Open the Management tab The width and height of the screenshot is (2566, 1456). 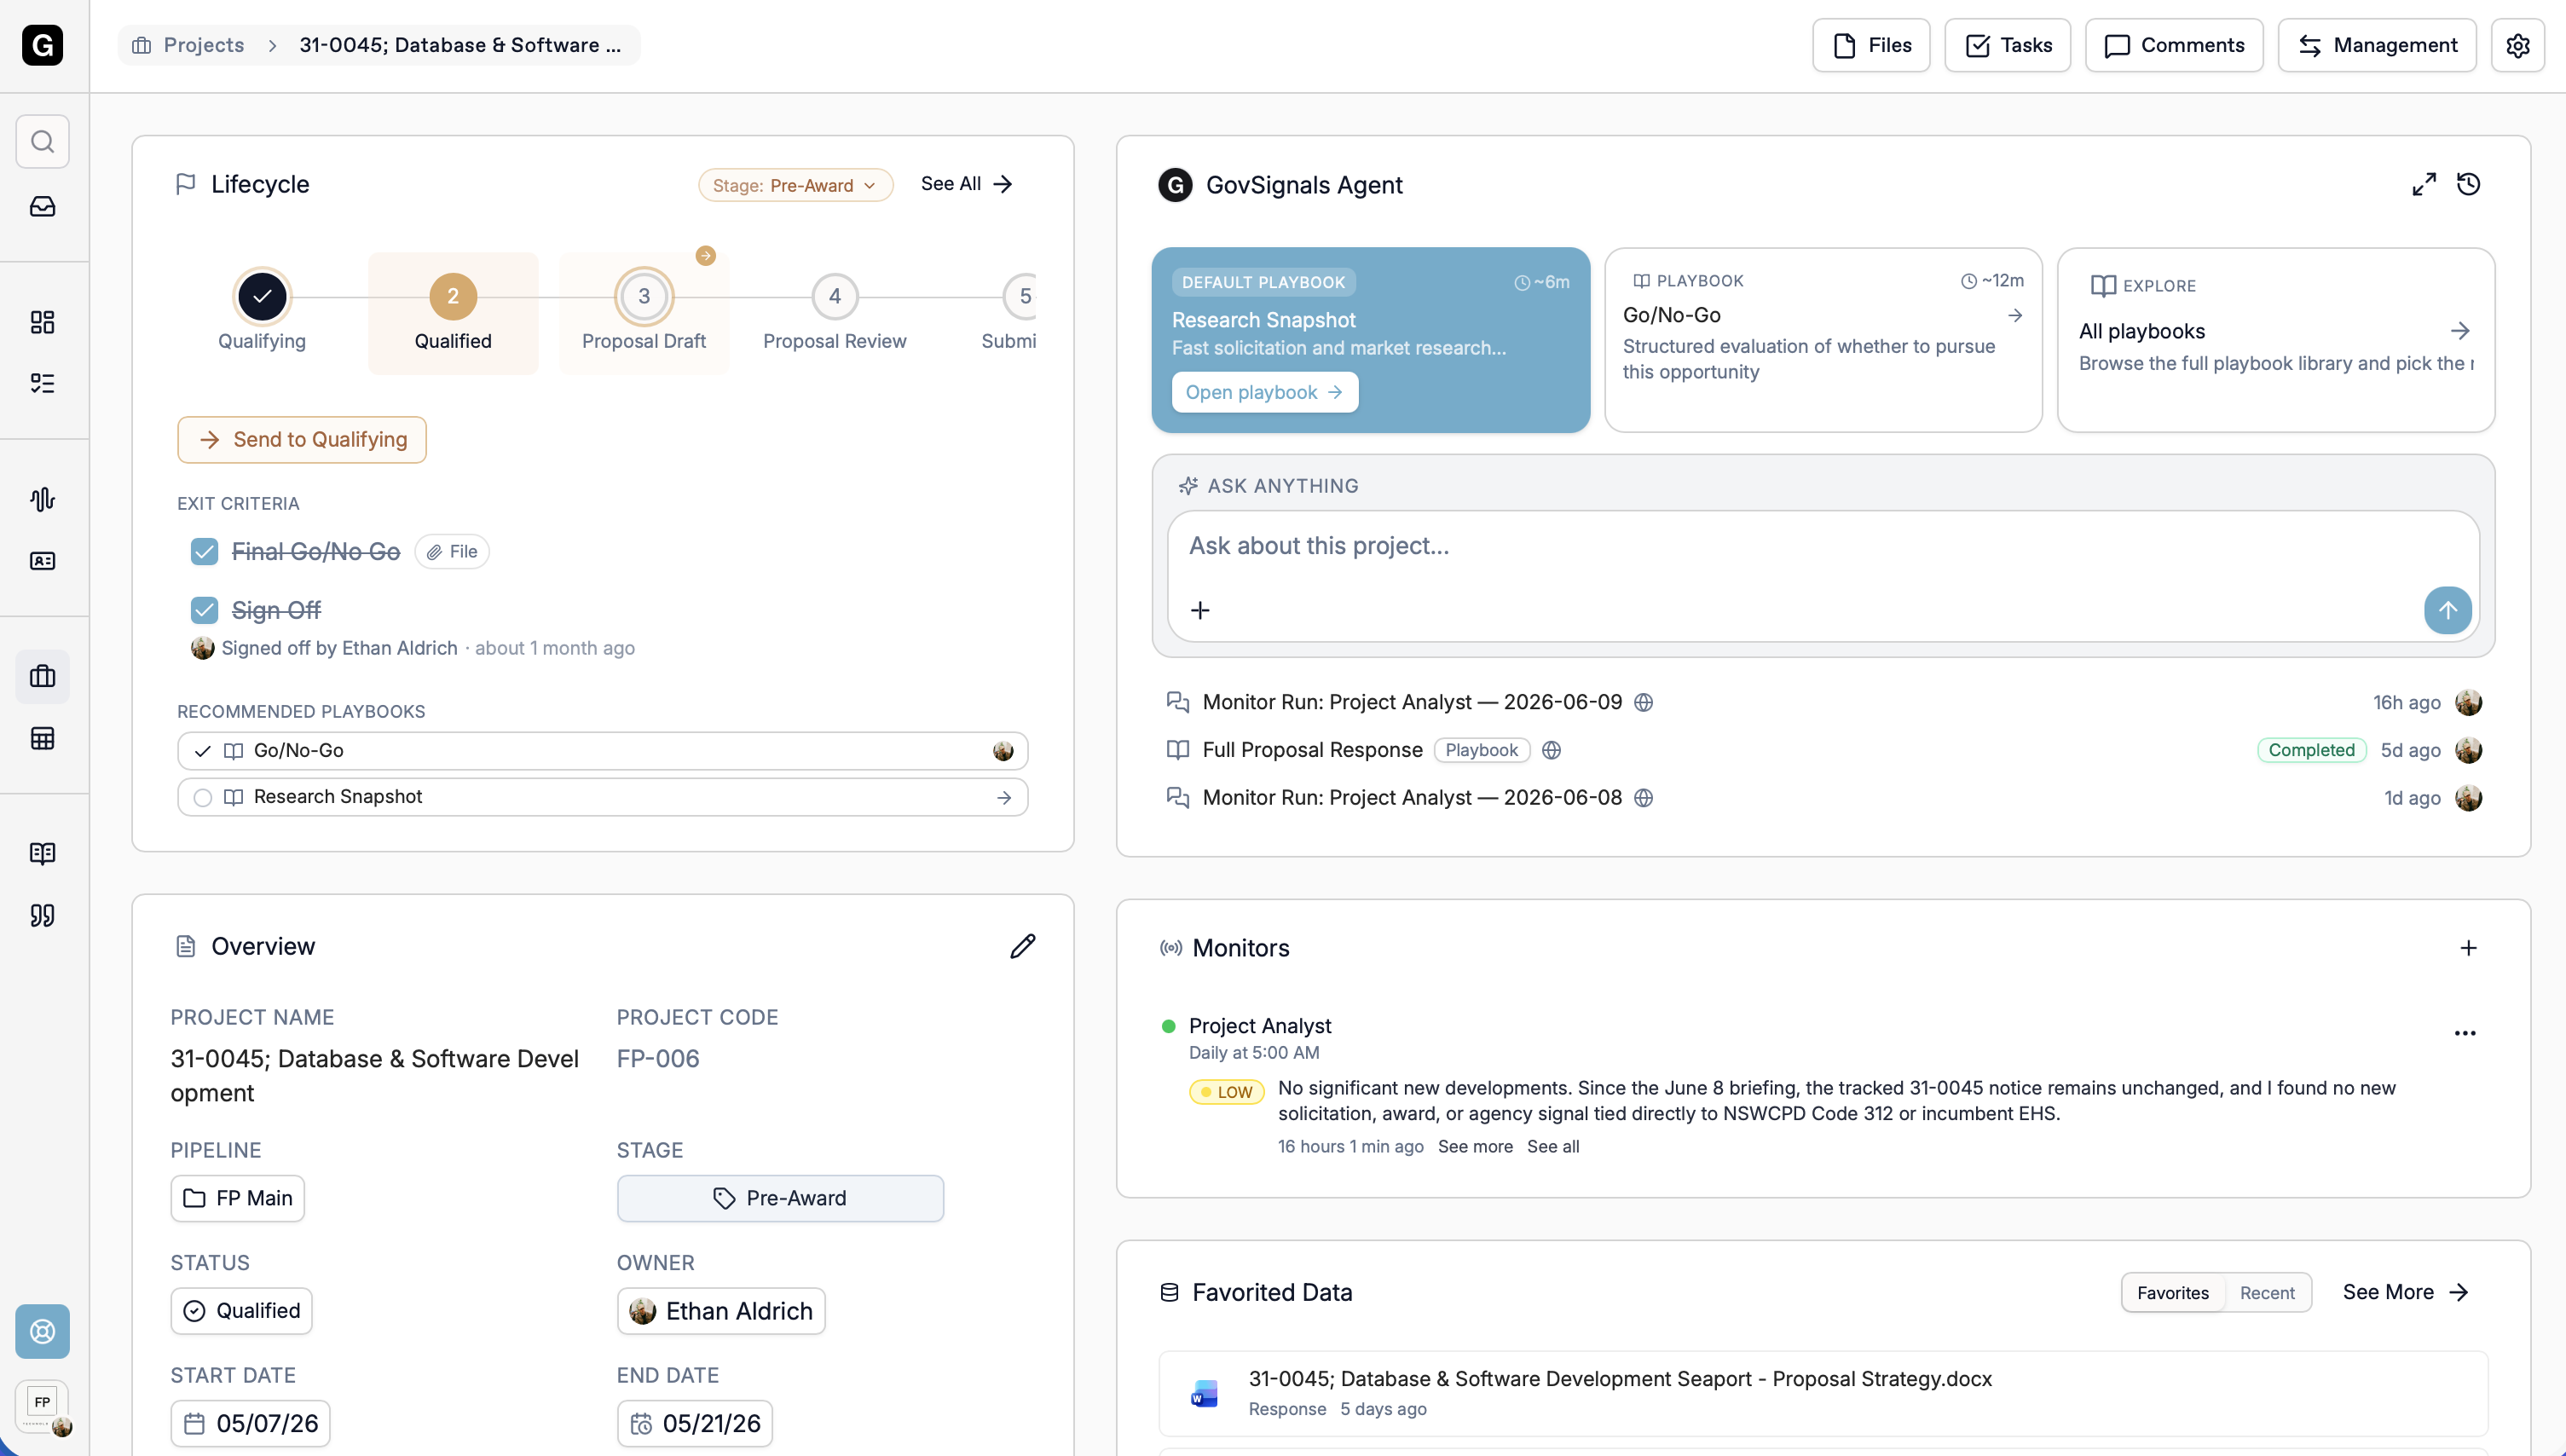tap(2377, 45)
